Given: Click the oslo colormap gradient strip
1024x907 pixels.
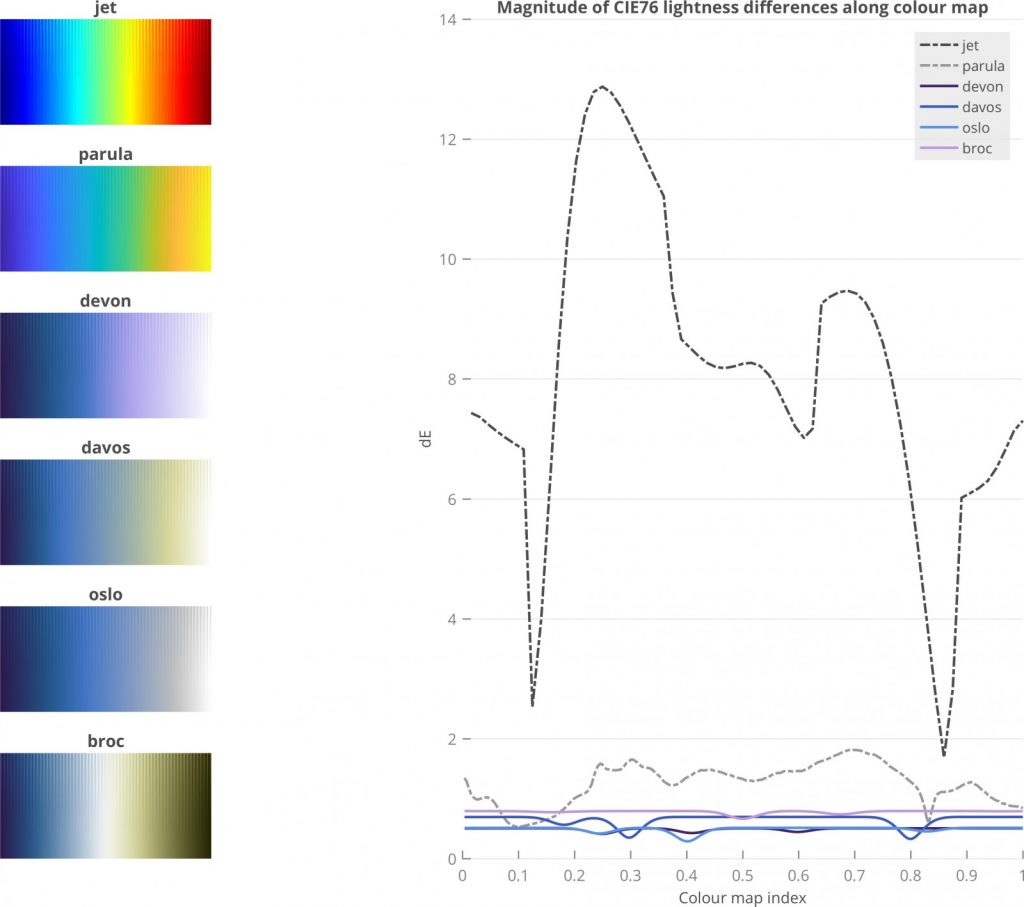Looking at the screenshot, I should tap(105, 657).
